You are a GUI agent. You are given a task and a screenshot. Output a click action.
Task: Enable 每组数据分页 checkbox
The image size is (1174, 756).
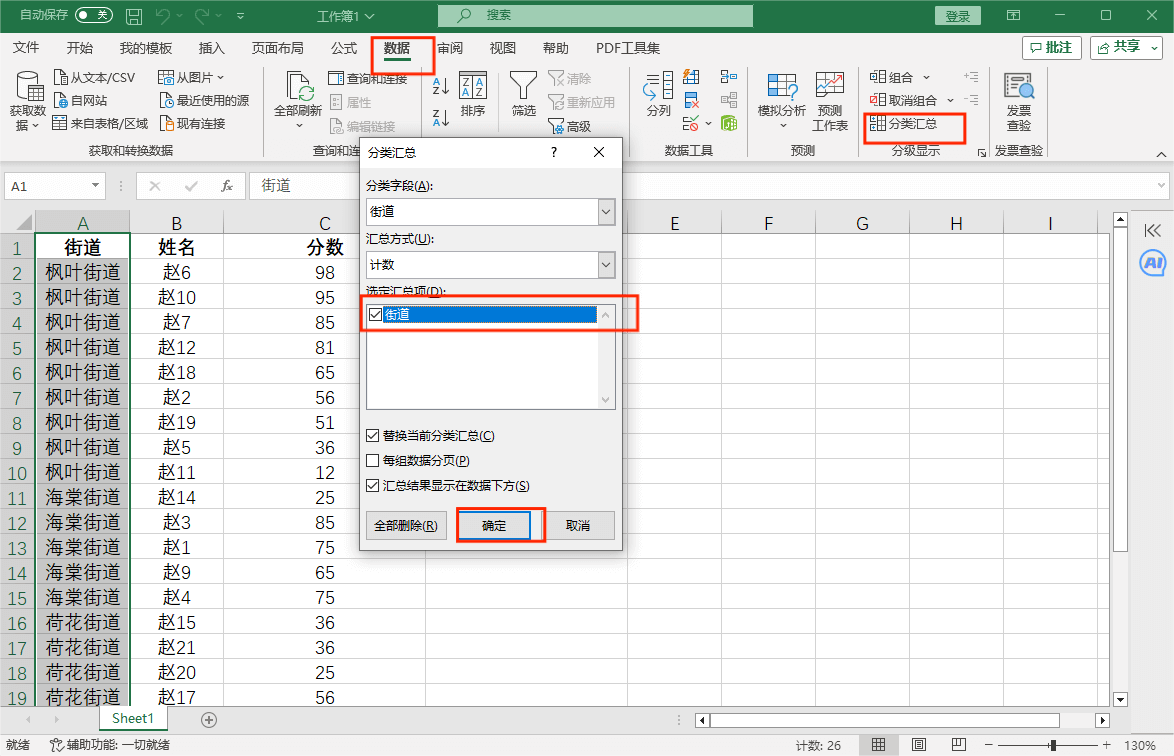pos(373,461)
